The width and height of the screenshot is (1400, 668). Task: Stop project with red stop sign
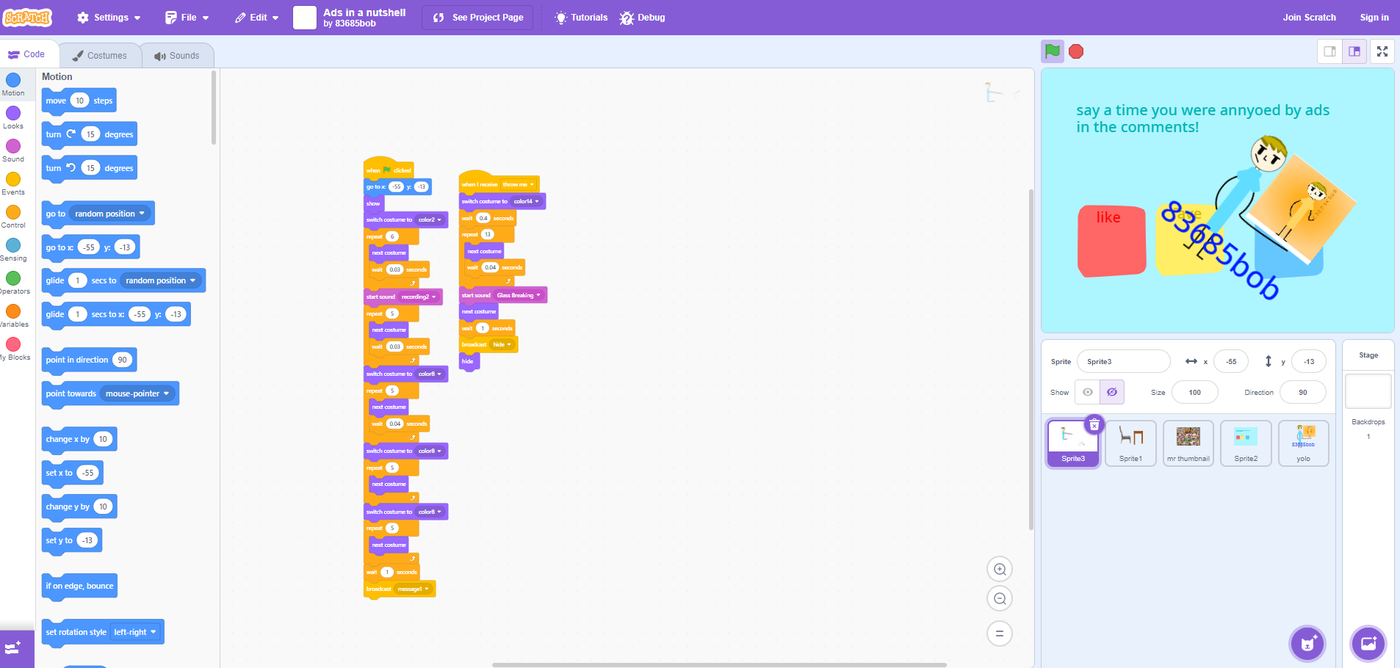click(1076, 51)
